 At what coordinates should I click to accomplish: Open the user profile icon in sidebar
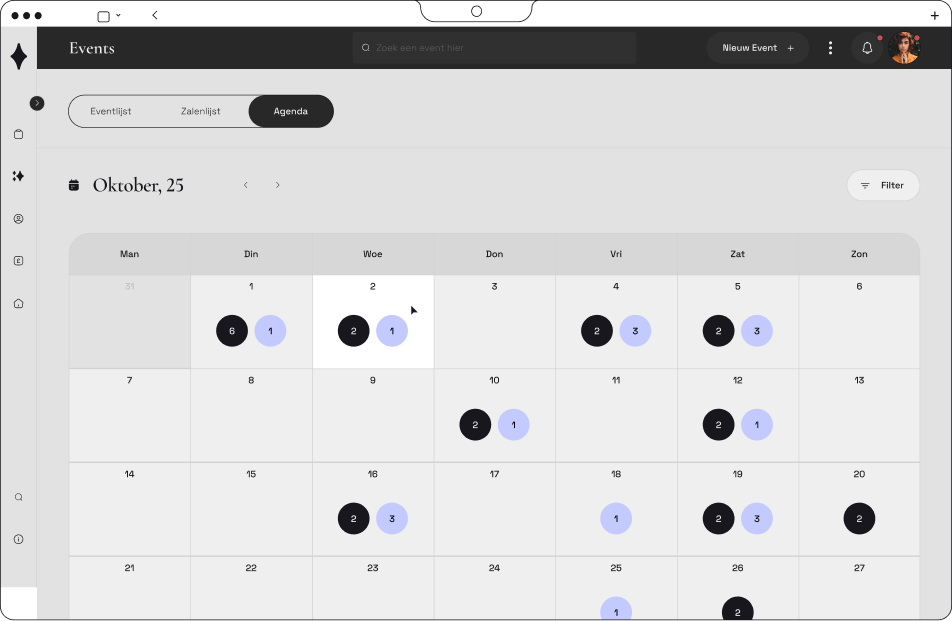(19, 219)
